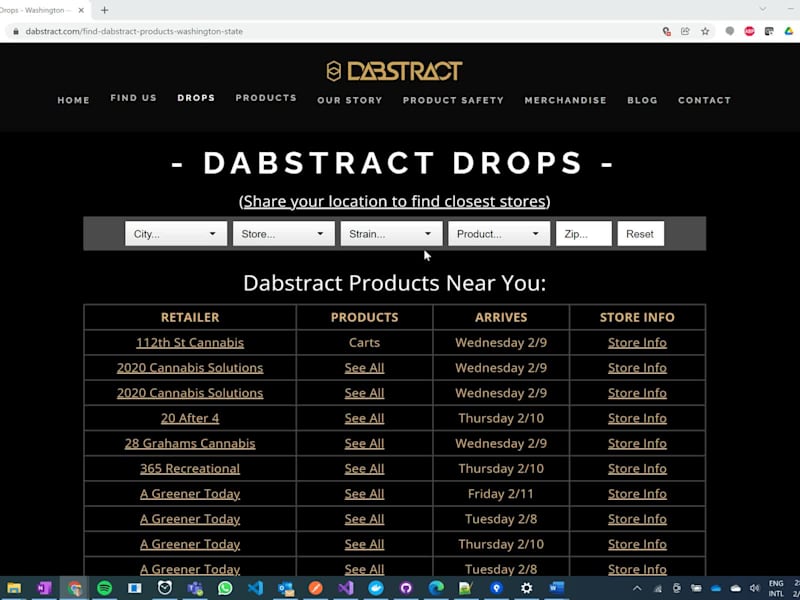Viewport: 800px width, 600px height.
Task: Open Visual Studio from the taskbar
Action: [x=345, y=588]
